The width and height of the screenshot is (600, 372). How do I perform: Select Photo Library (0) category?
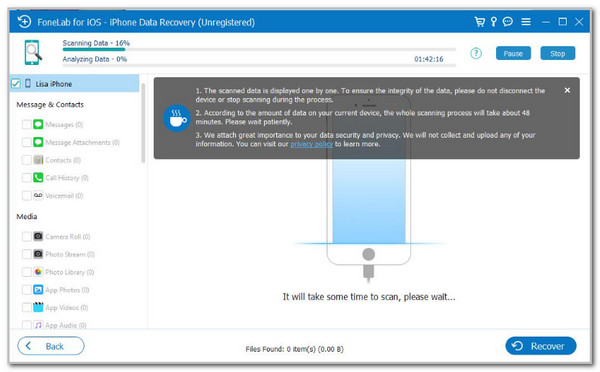[x=70, y=272]
